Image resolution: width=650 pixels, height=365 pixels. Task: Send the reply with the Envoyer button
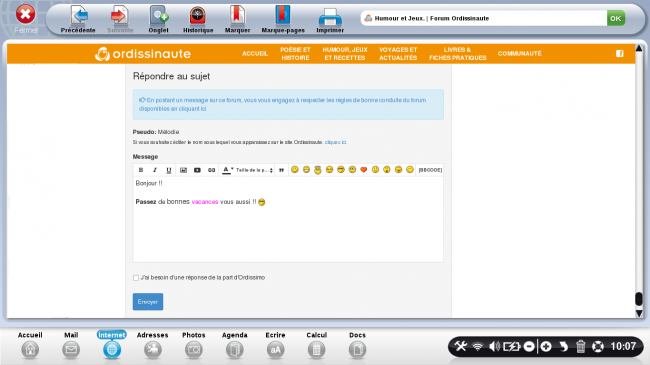(148, 302)
